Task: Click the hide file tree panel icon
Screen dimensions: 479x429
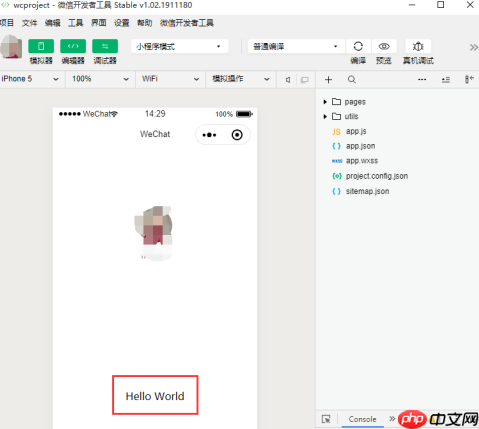Action: click(469, 79)
